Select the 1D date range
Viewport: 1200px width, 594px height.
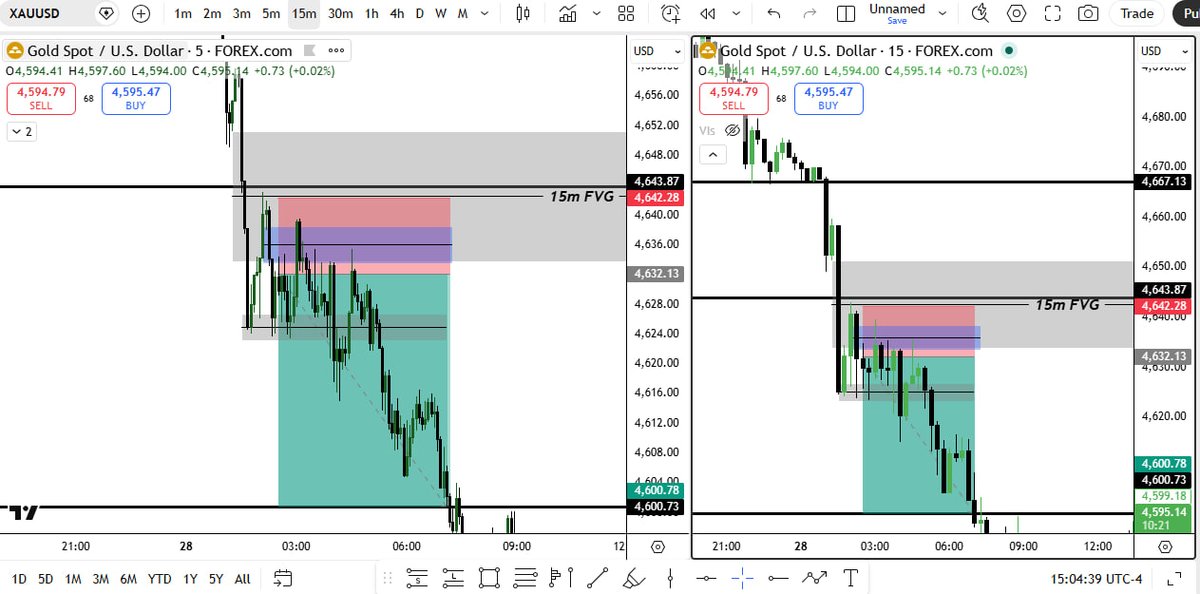tap(19, 578)
